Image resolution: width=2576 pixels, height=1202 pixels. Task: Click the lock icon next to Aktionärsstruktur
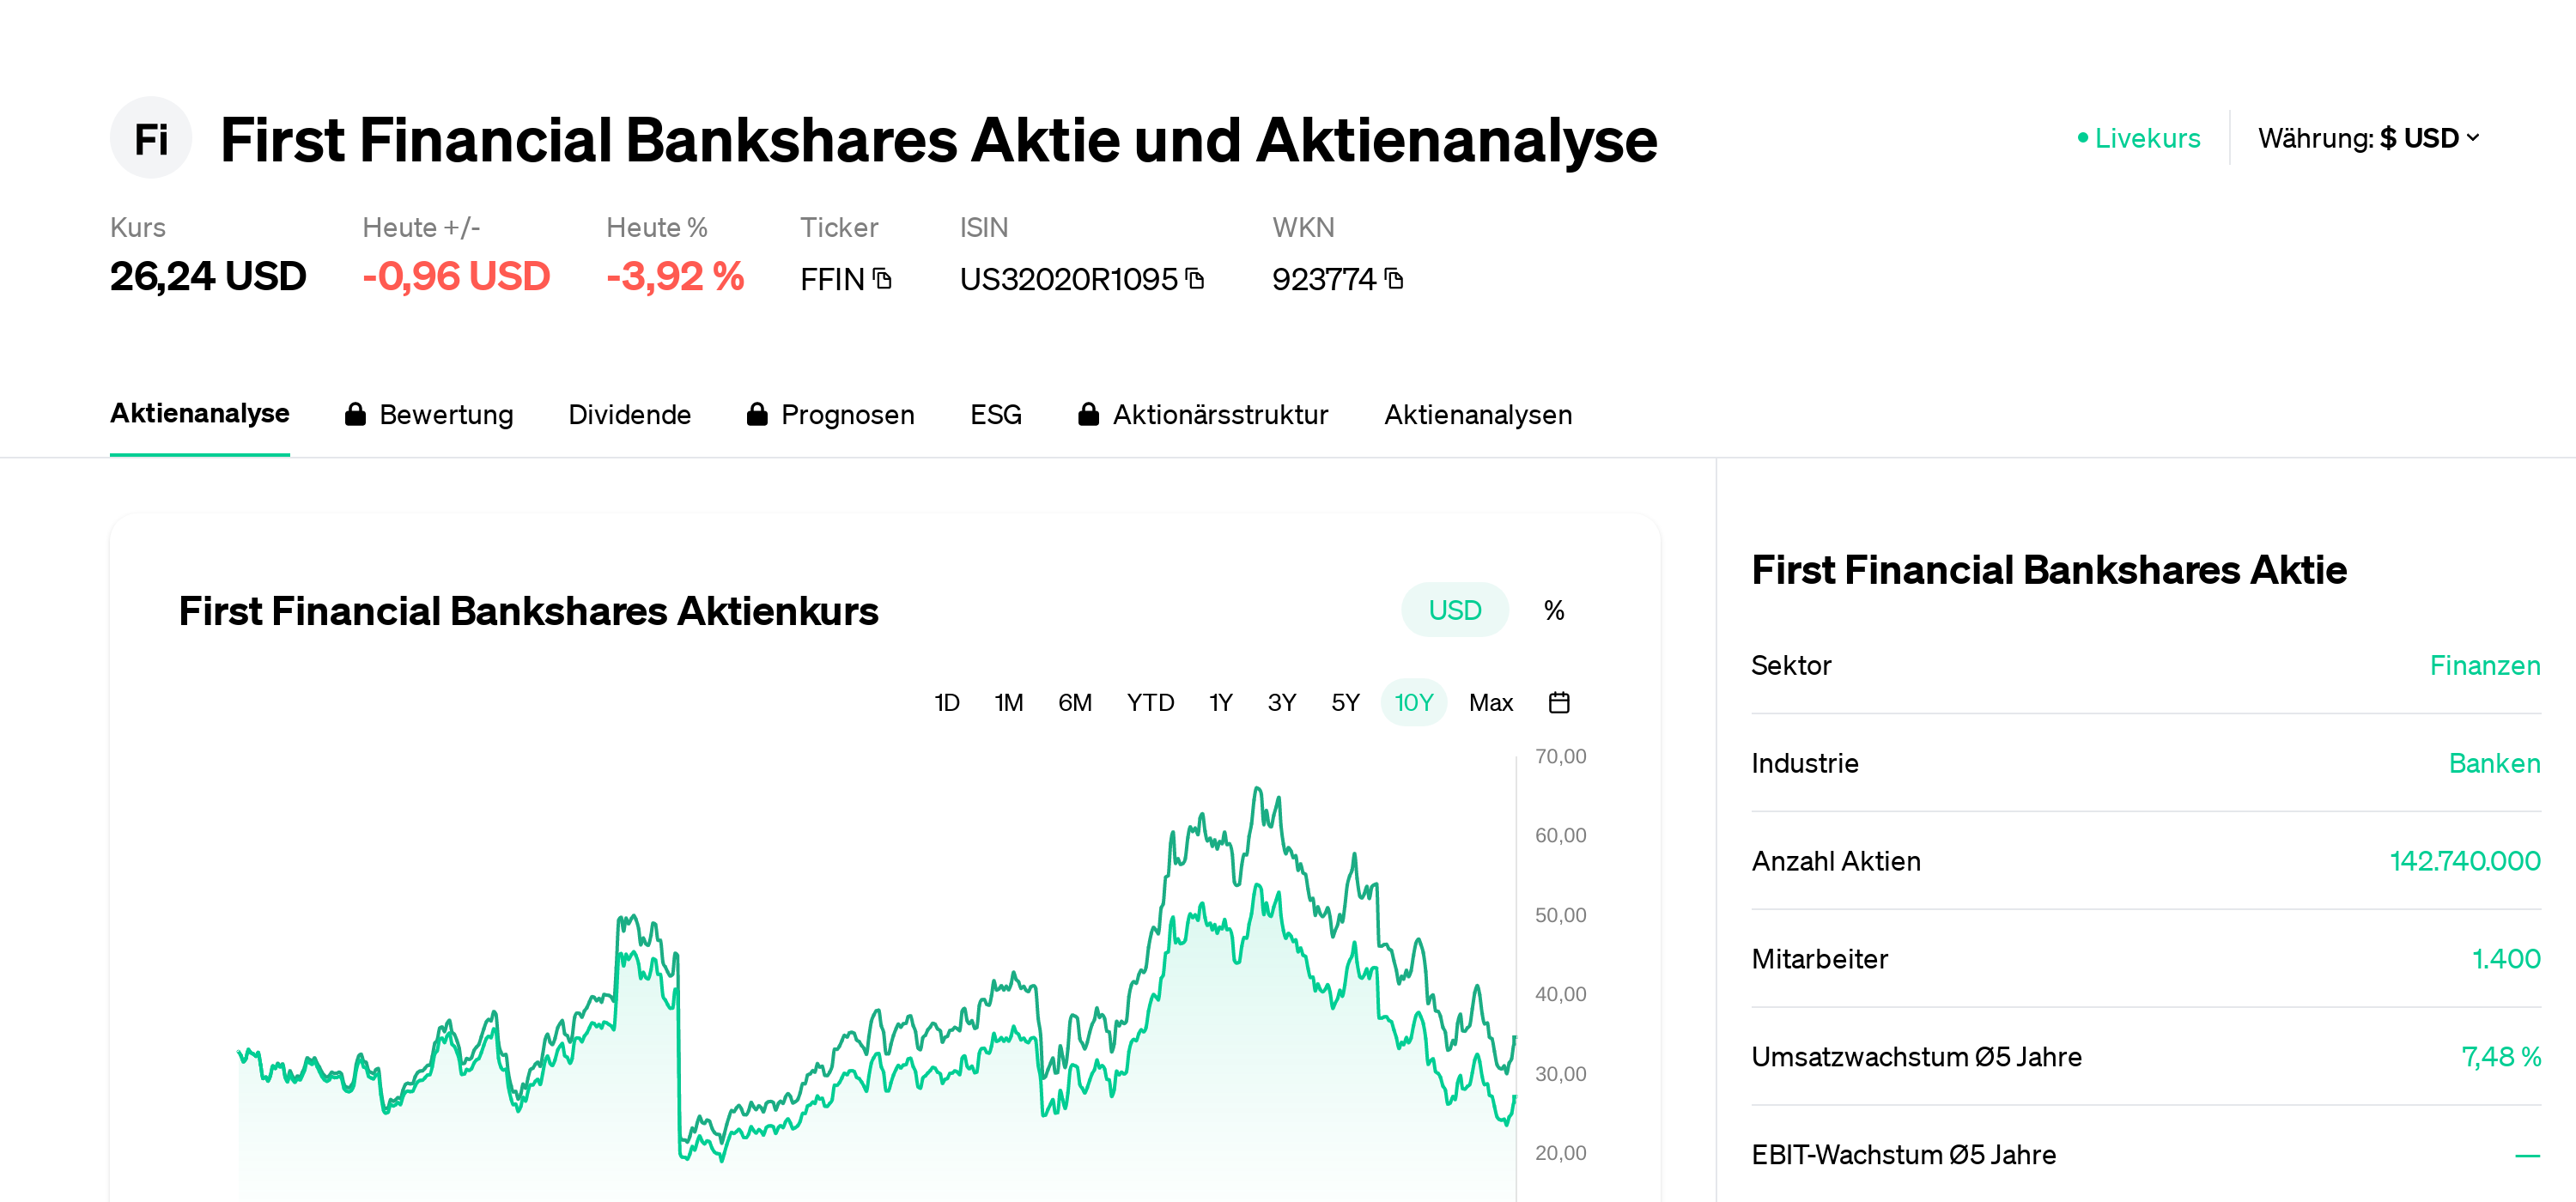point(1089,413)
